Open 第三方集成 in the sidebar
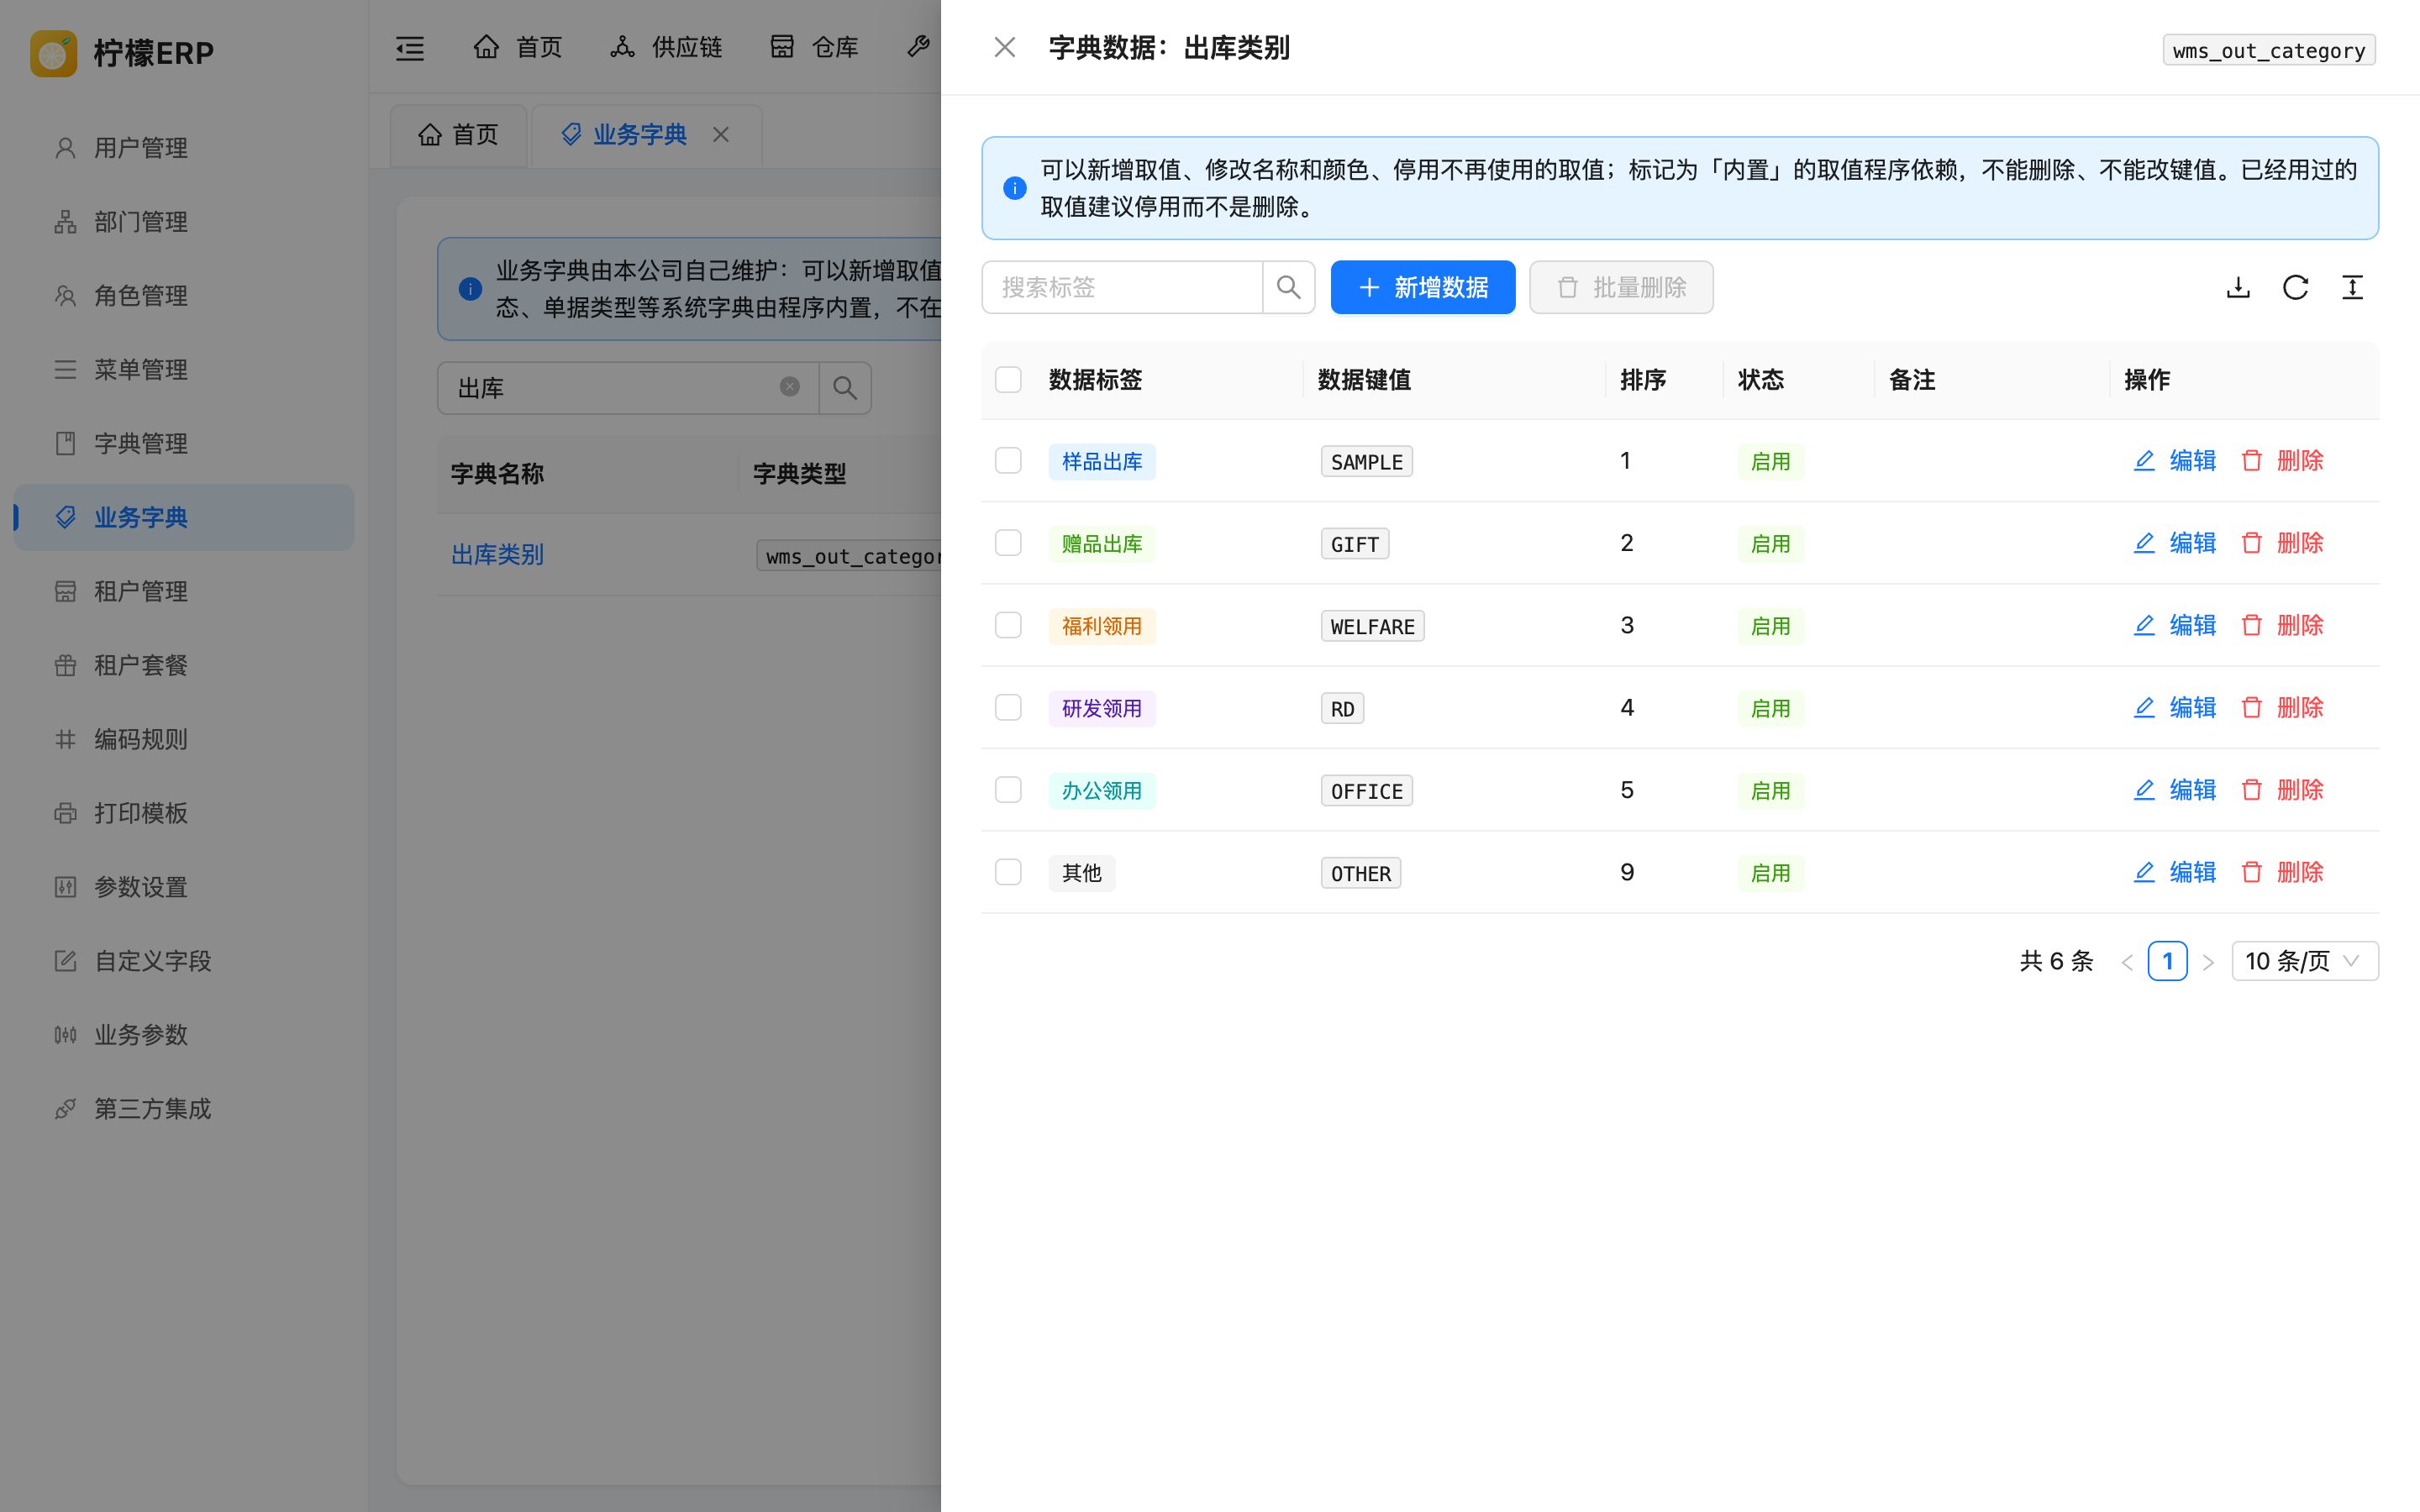 (x=184, y=1108)
